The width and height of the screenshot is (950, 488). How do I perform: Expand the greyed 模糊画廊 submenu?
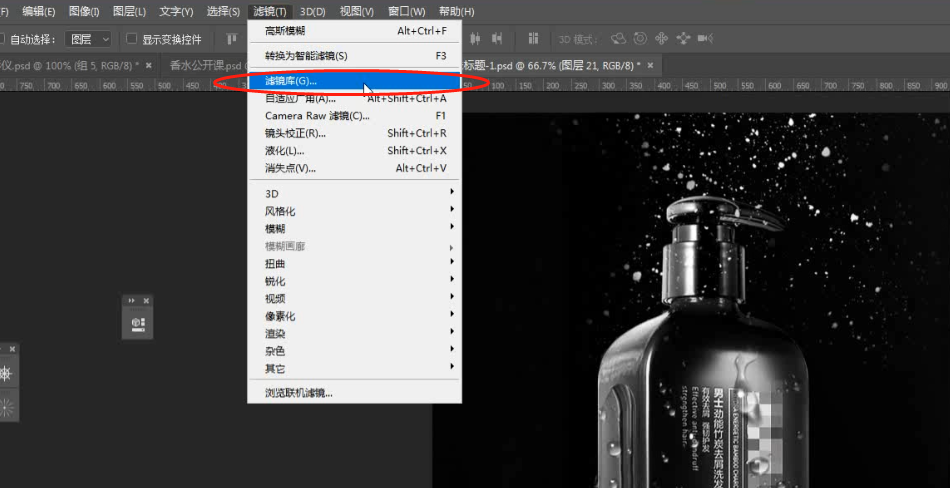[354, 247]
